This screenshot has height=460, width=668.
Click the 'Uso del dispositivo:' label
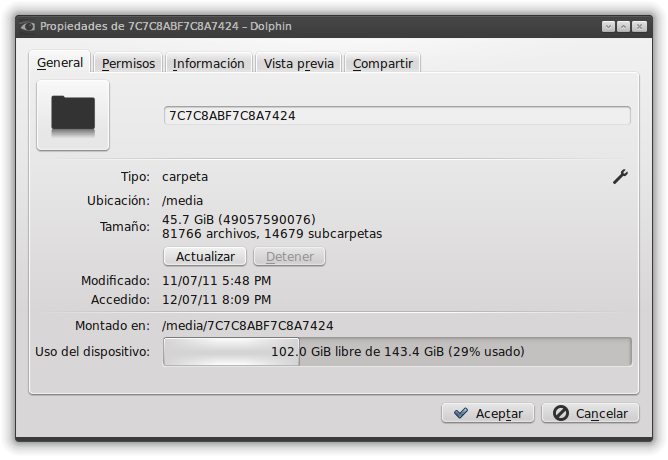tap(92, 351)
